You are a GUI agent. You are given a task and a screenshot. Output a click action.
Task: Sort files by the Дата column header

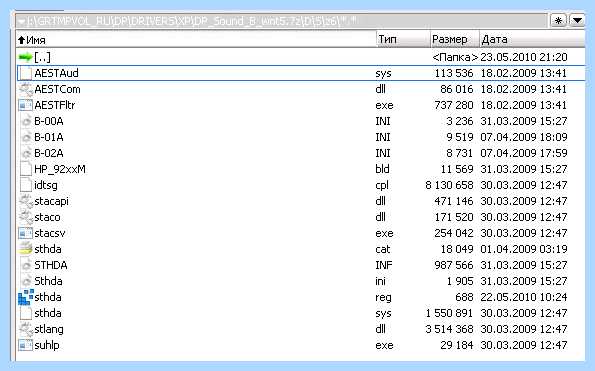532,39
